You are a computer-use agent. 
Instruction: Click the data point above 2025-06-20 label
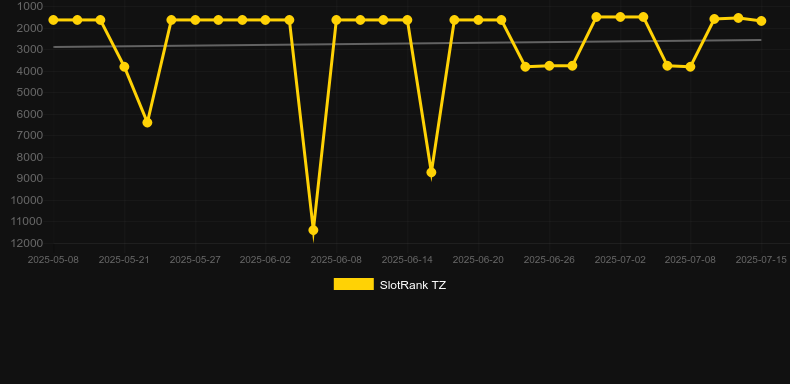478,20
